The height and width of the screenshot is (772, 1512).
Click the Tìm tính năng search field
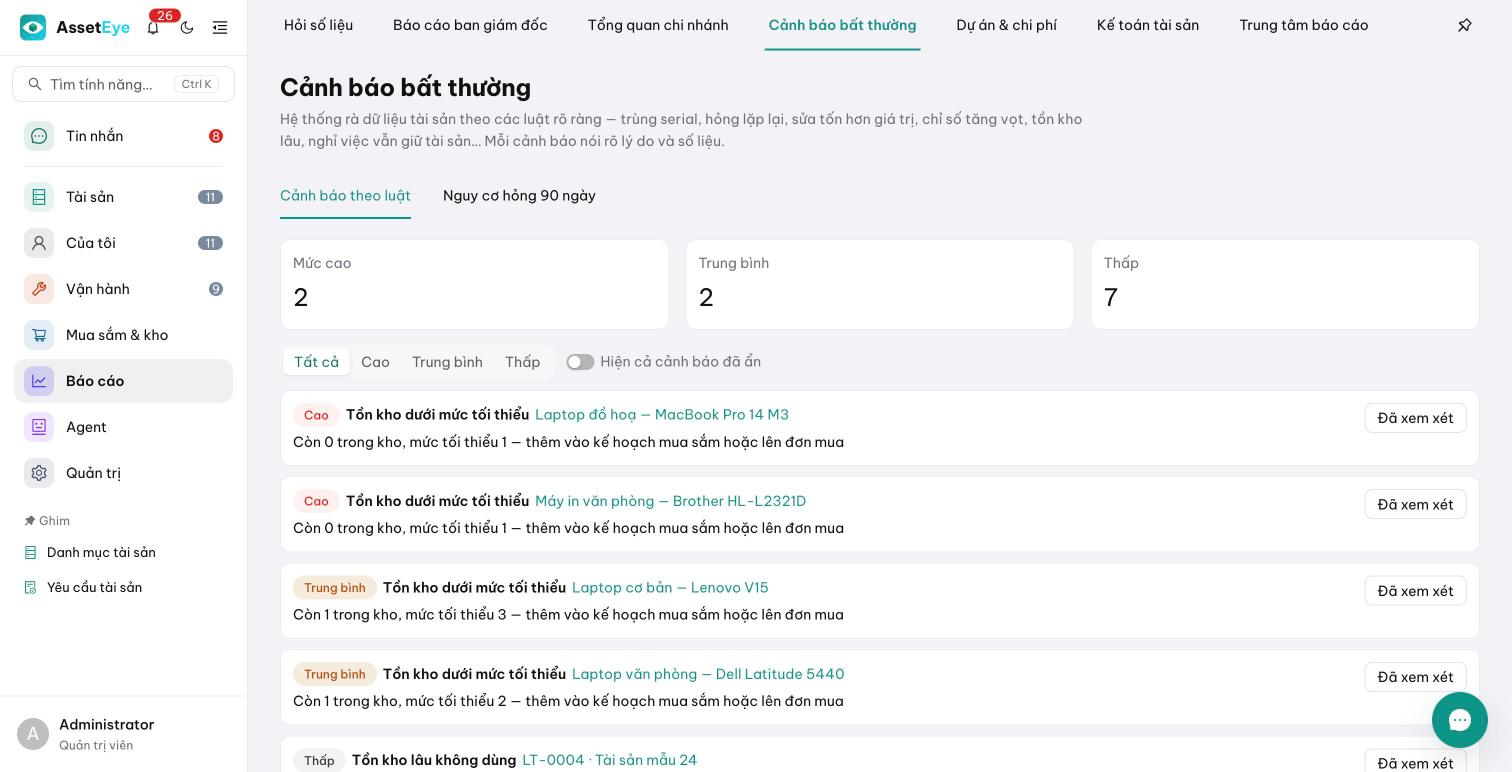click(123, 84)
